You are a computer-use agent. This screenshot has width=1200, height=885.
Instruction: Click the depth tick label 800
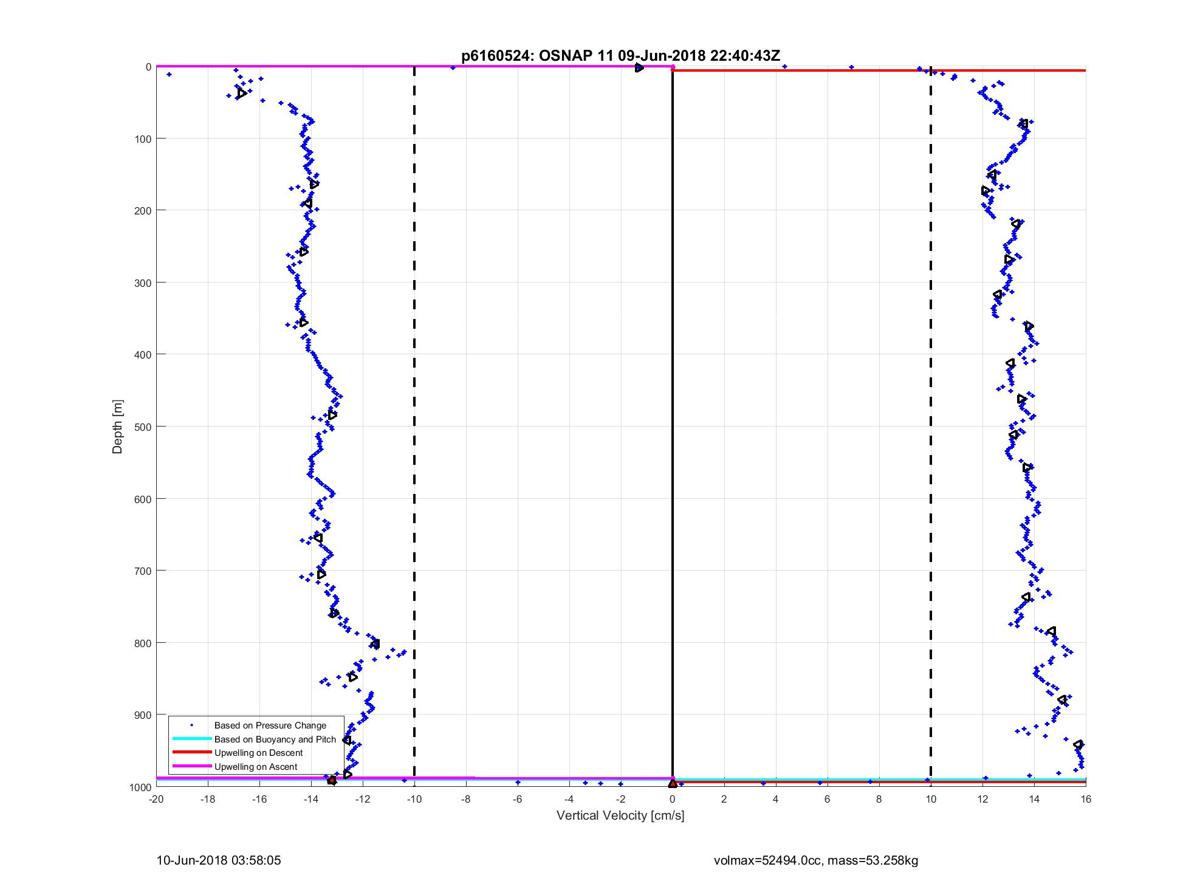[x=141, y=643]
